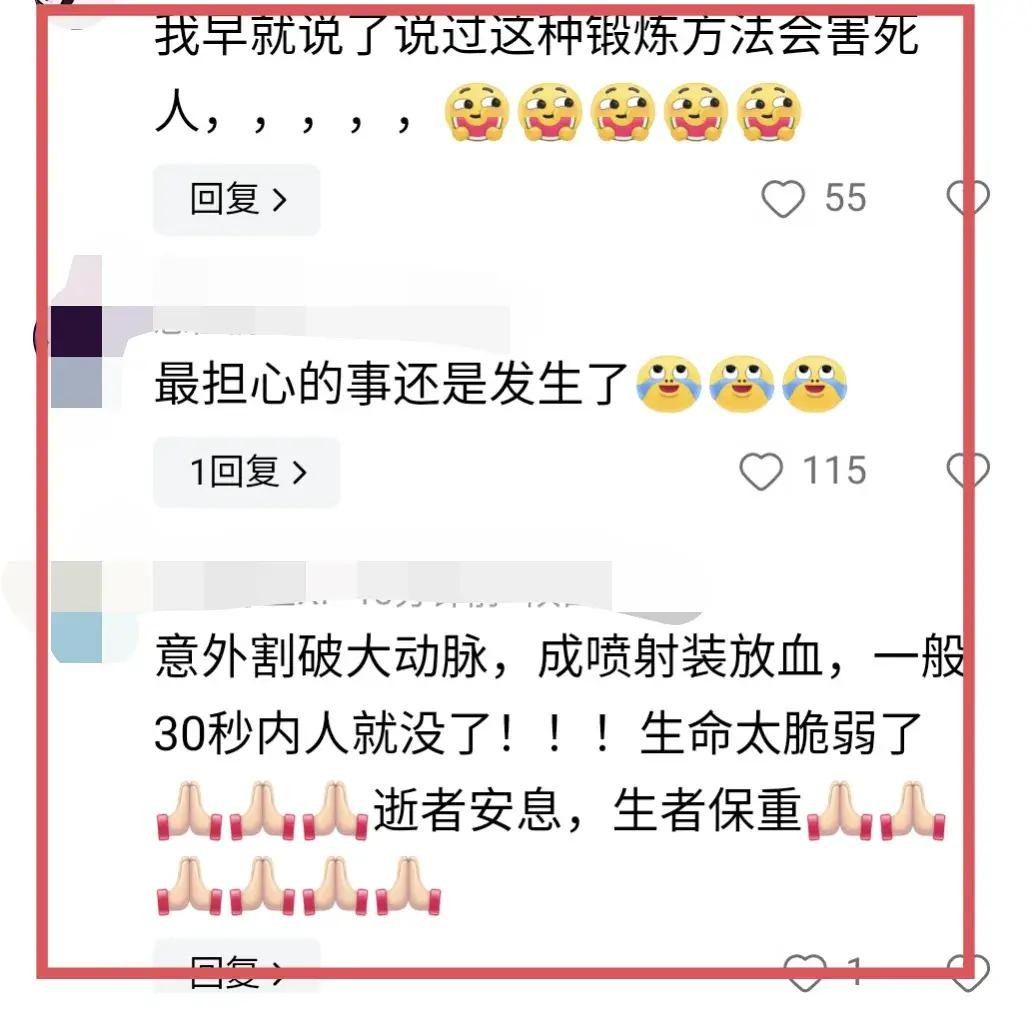This screenshot has width=1032, height=1012.
Task: Expand the 1回复 thread
Action: [247, 472]
